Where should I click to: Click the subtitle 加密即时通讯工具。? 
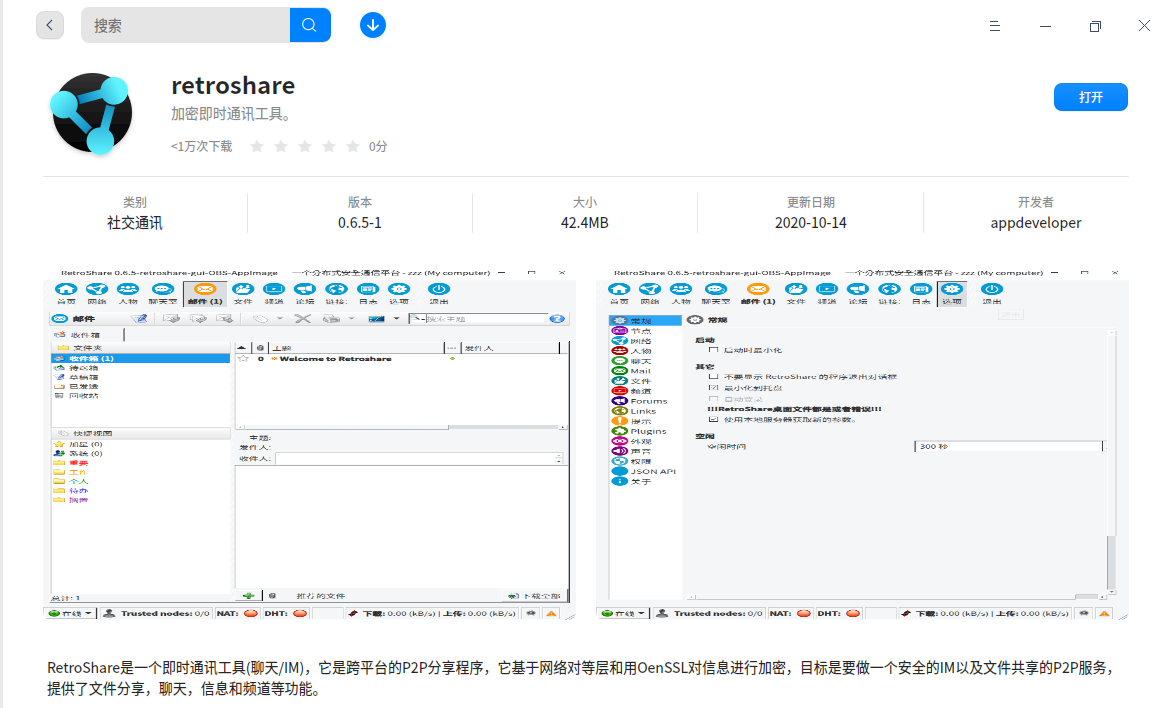click(231, 114)
